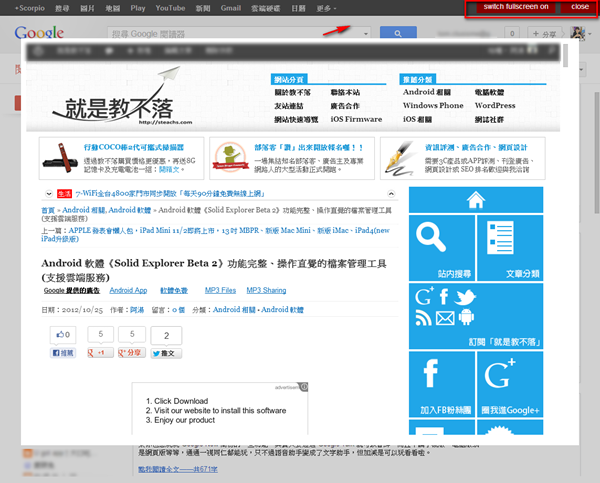
Task: Expand the 更多 dropdown in Google bar
Action: (324, 7)
